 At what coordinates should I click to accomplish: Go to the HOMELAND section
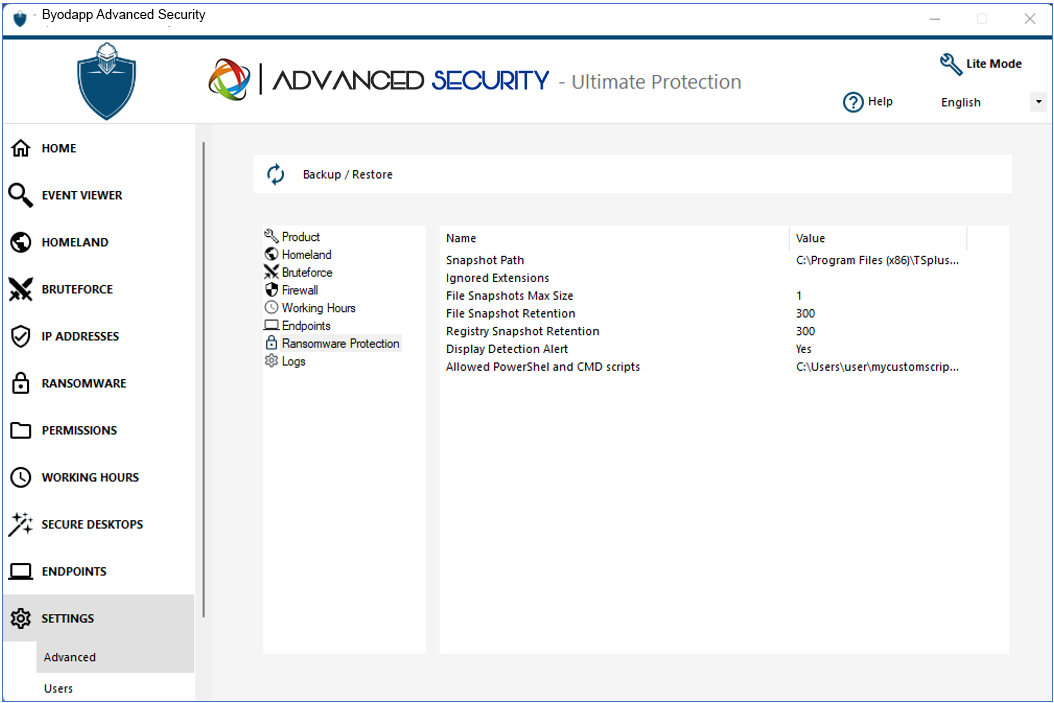[x=75, y=242]
